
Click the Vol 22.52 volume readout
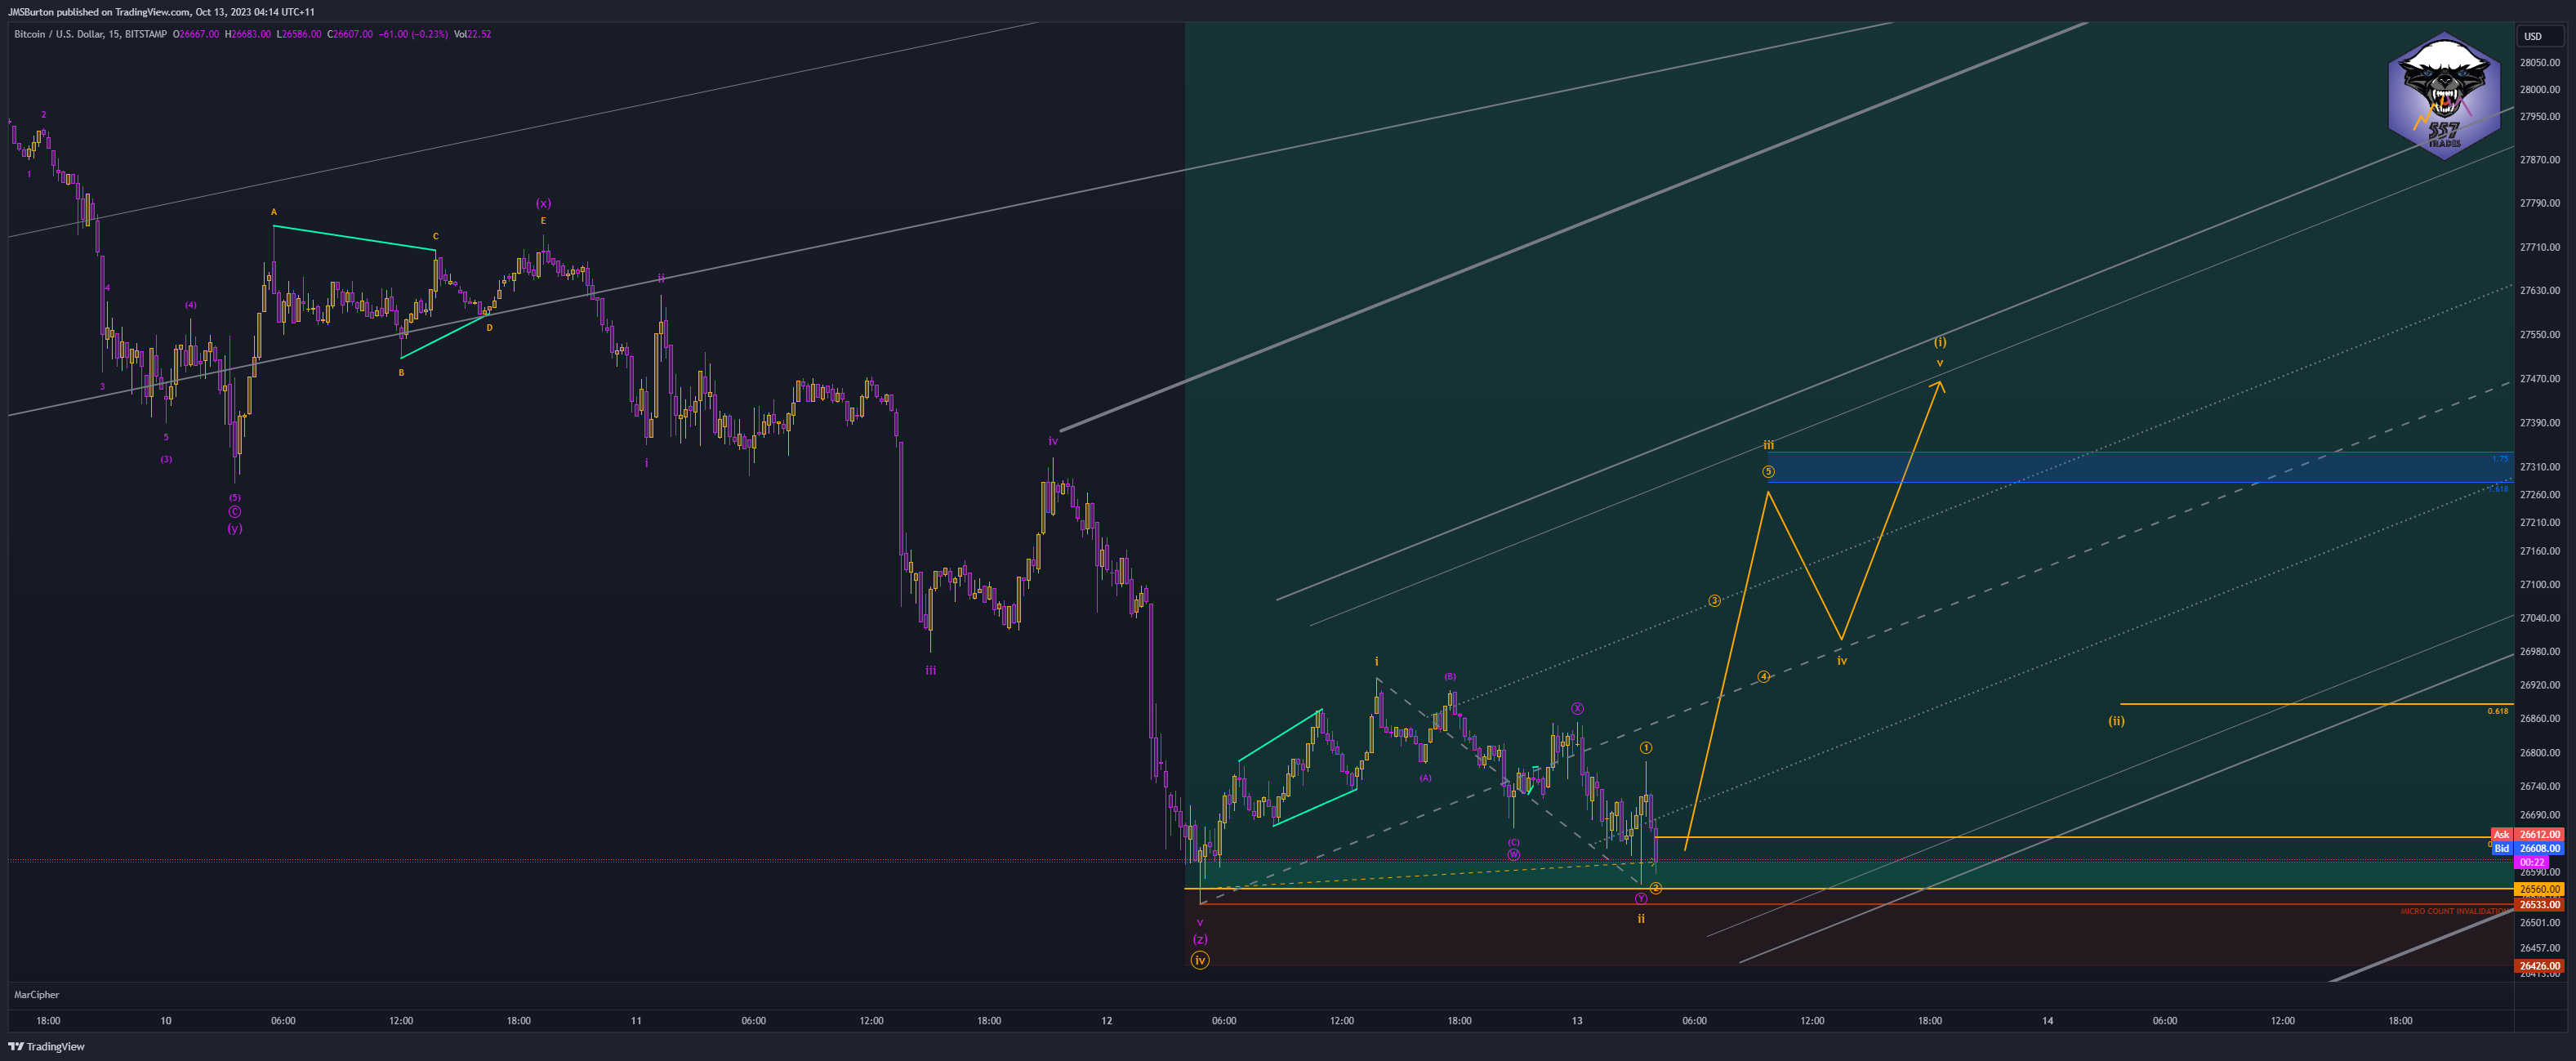pyautogui.click(x=472, y=34)
